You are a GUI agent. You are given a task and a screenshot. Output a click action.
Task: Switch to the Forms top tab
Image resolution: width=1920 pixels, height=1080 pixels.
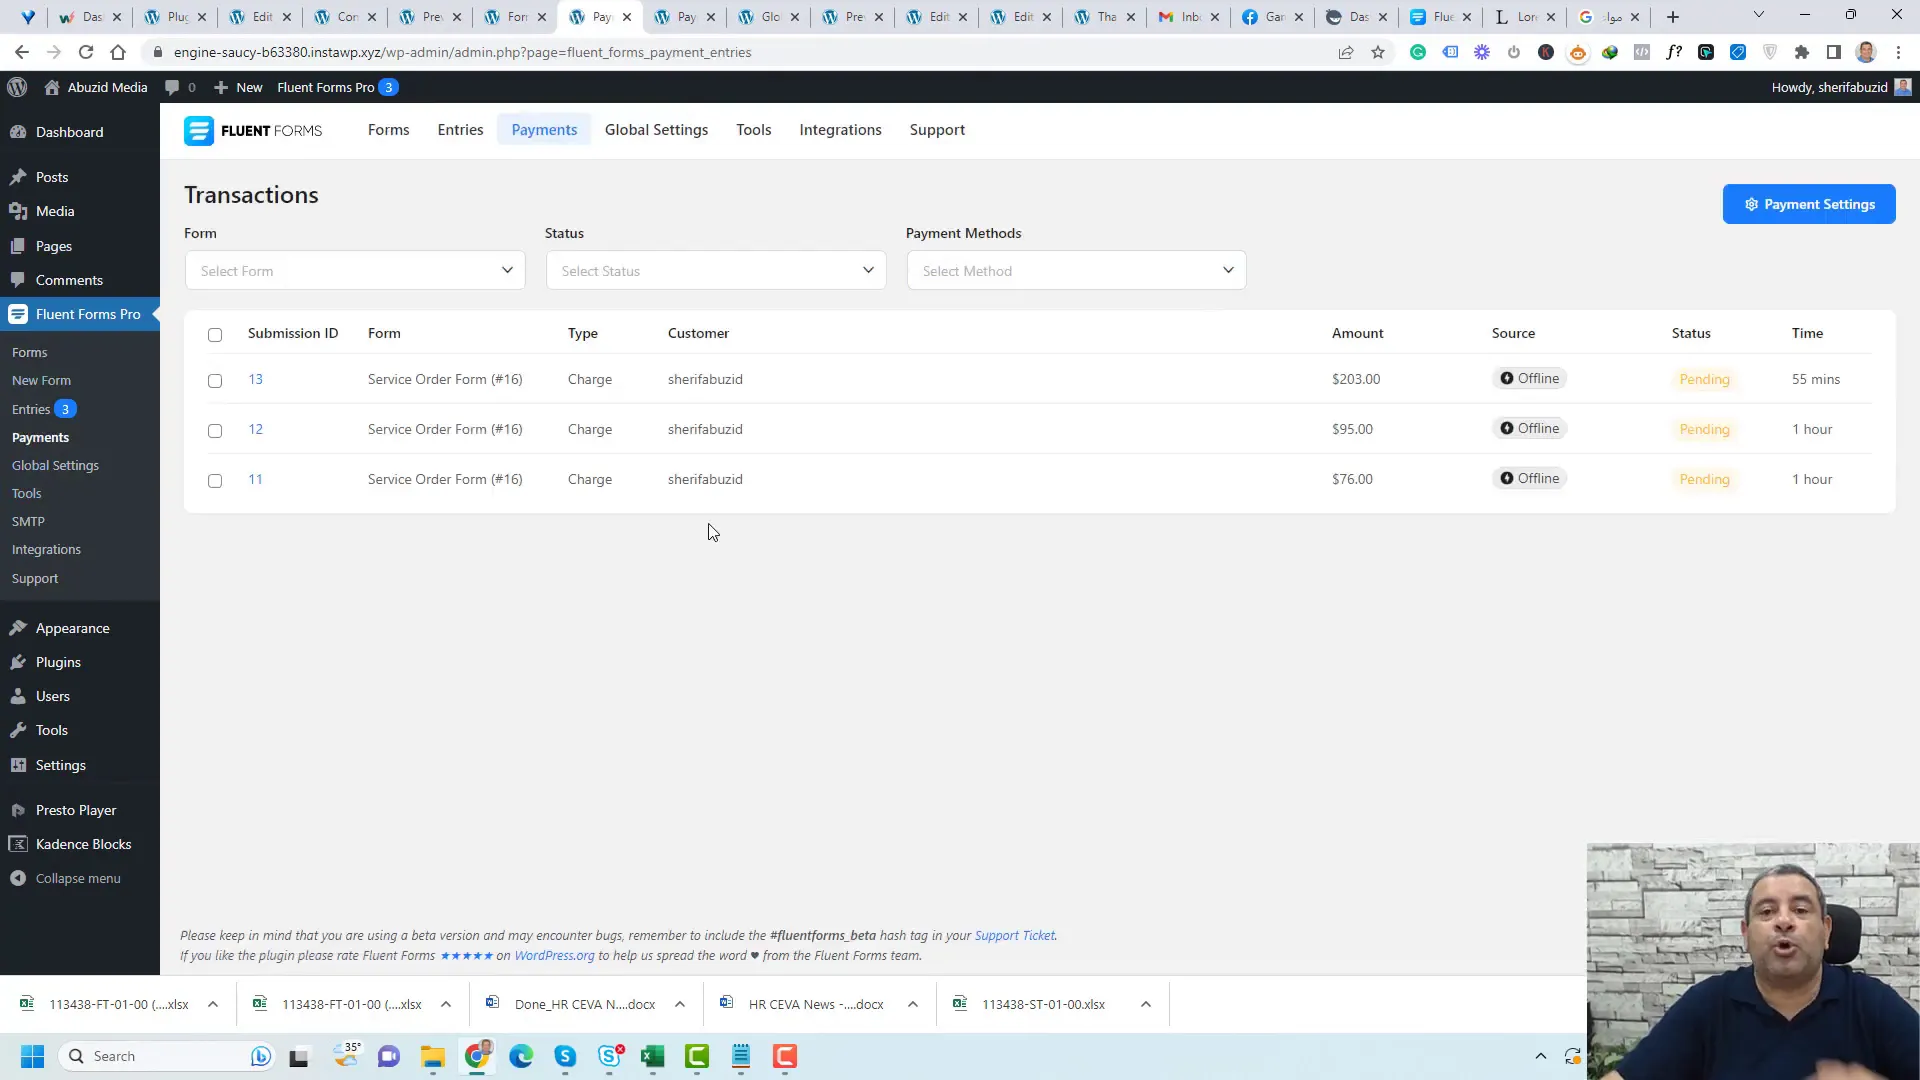click(x=388, y=130)
